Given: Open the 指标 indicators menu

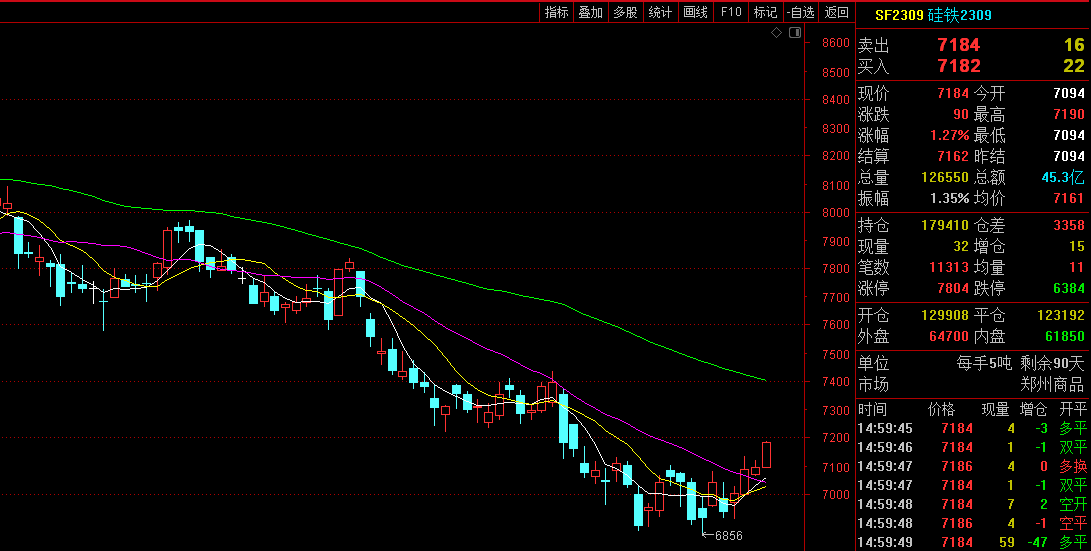Looking at the screenshot, I should tap(556, 12).
